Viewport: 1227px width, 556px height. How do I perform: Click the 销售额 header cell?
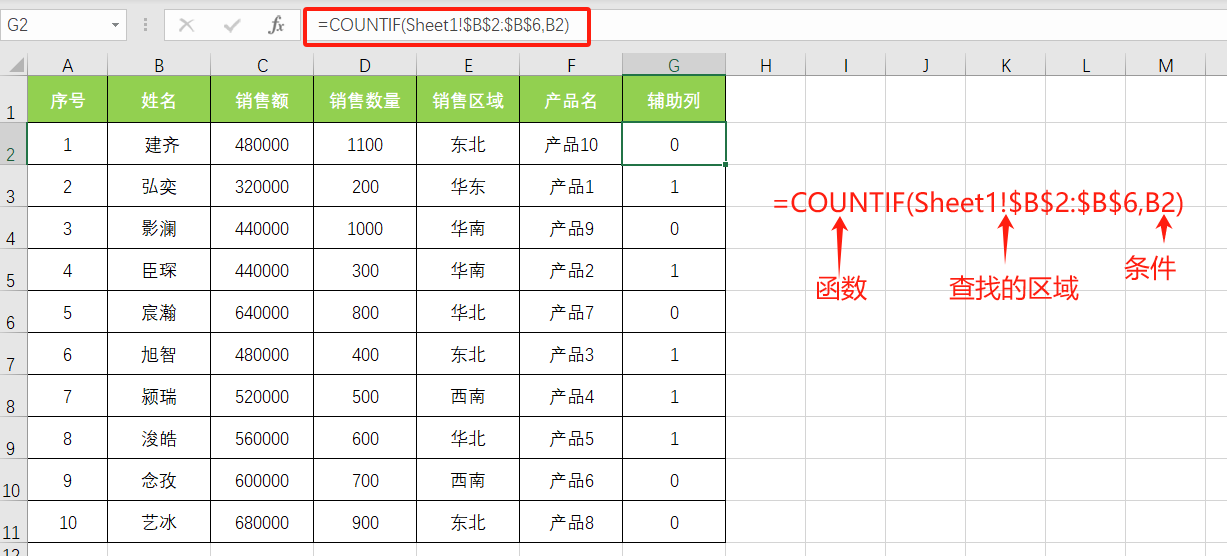tap(262, 100)
